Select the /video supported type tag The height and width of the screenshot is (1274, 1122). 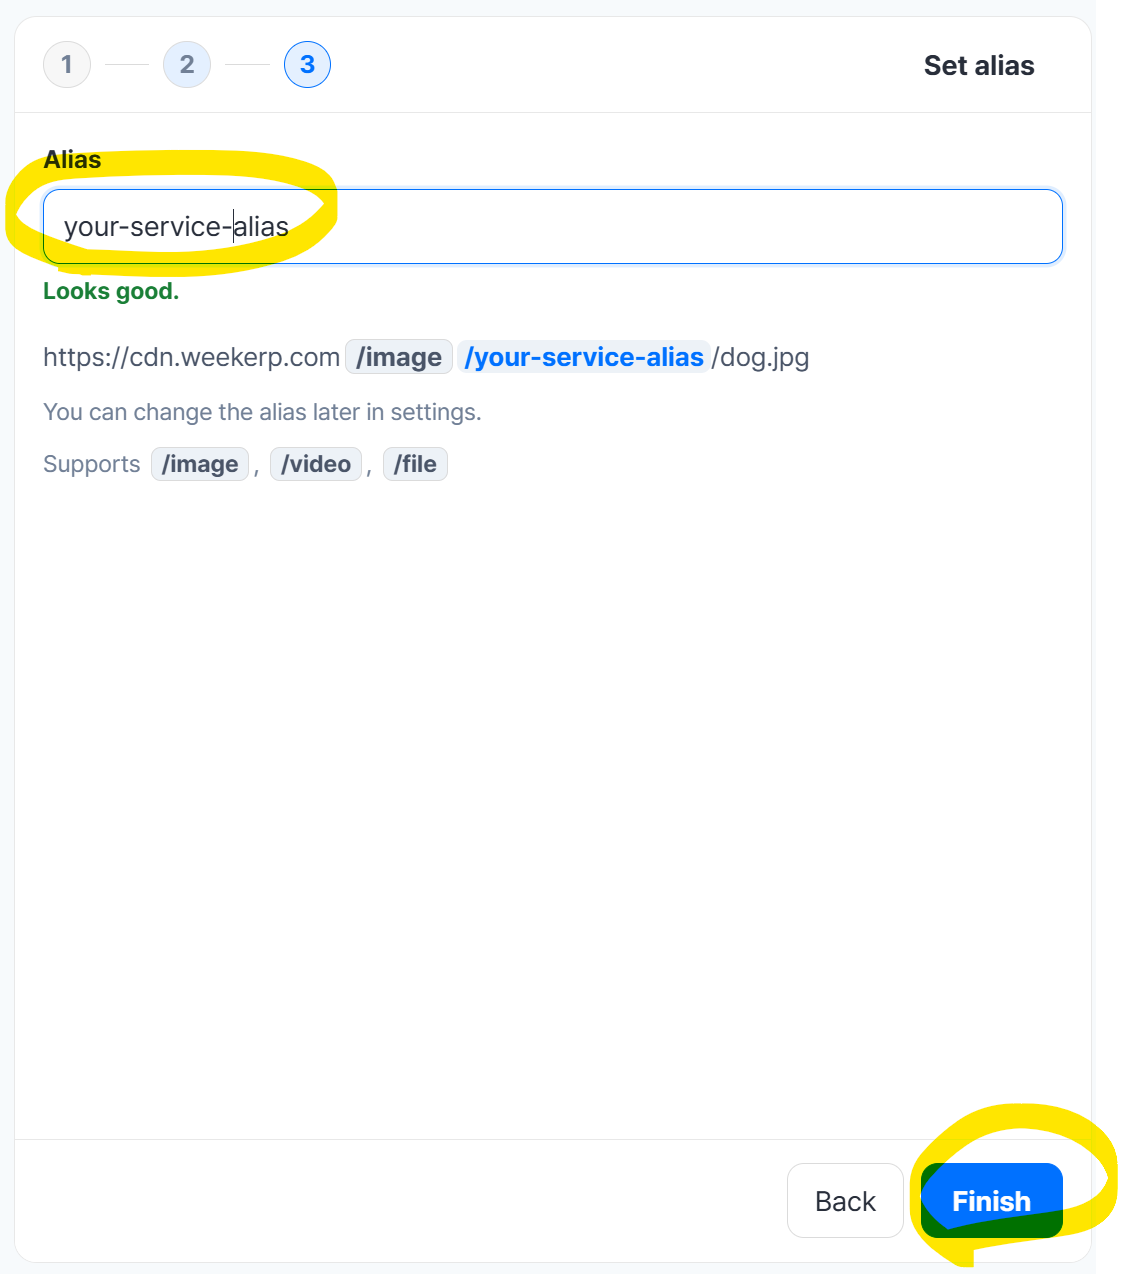point(316,464)
